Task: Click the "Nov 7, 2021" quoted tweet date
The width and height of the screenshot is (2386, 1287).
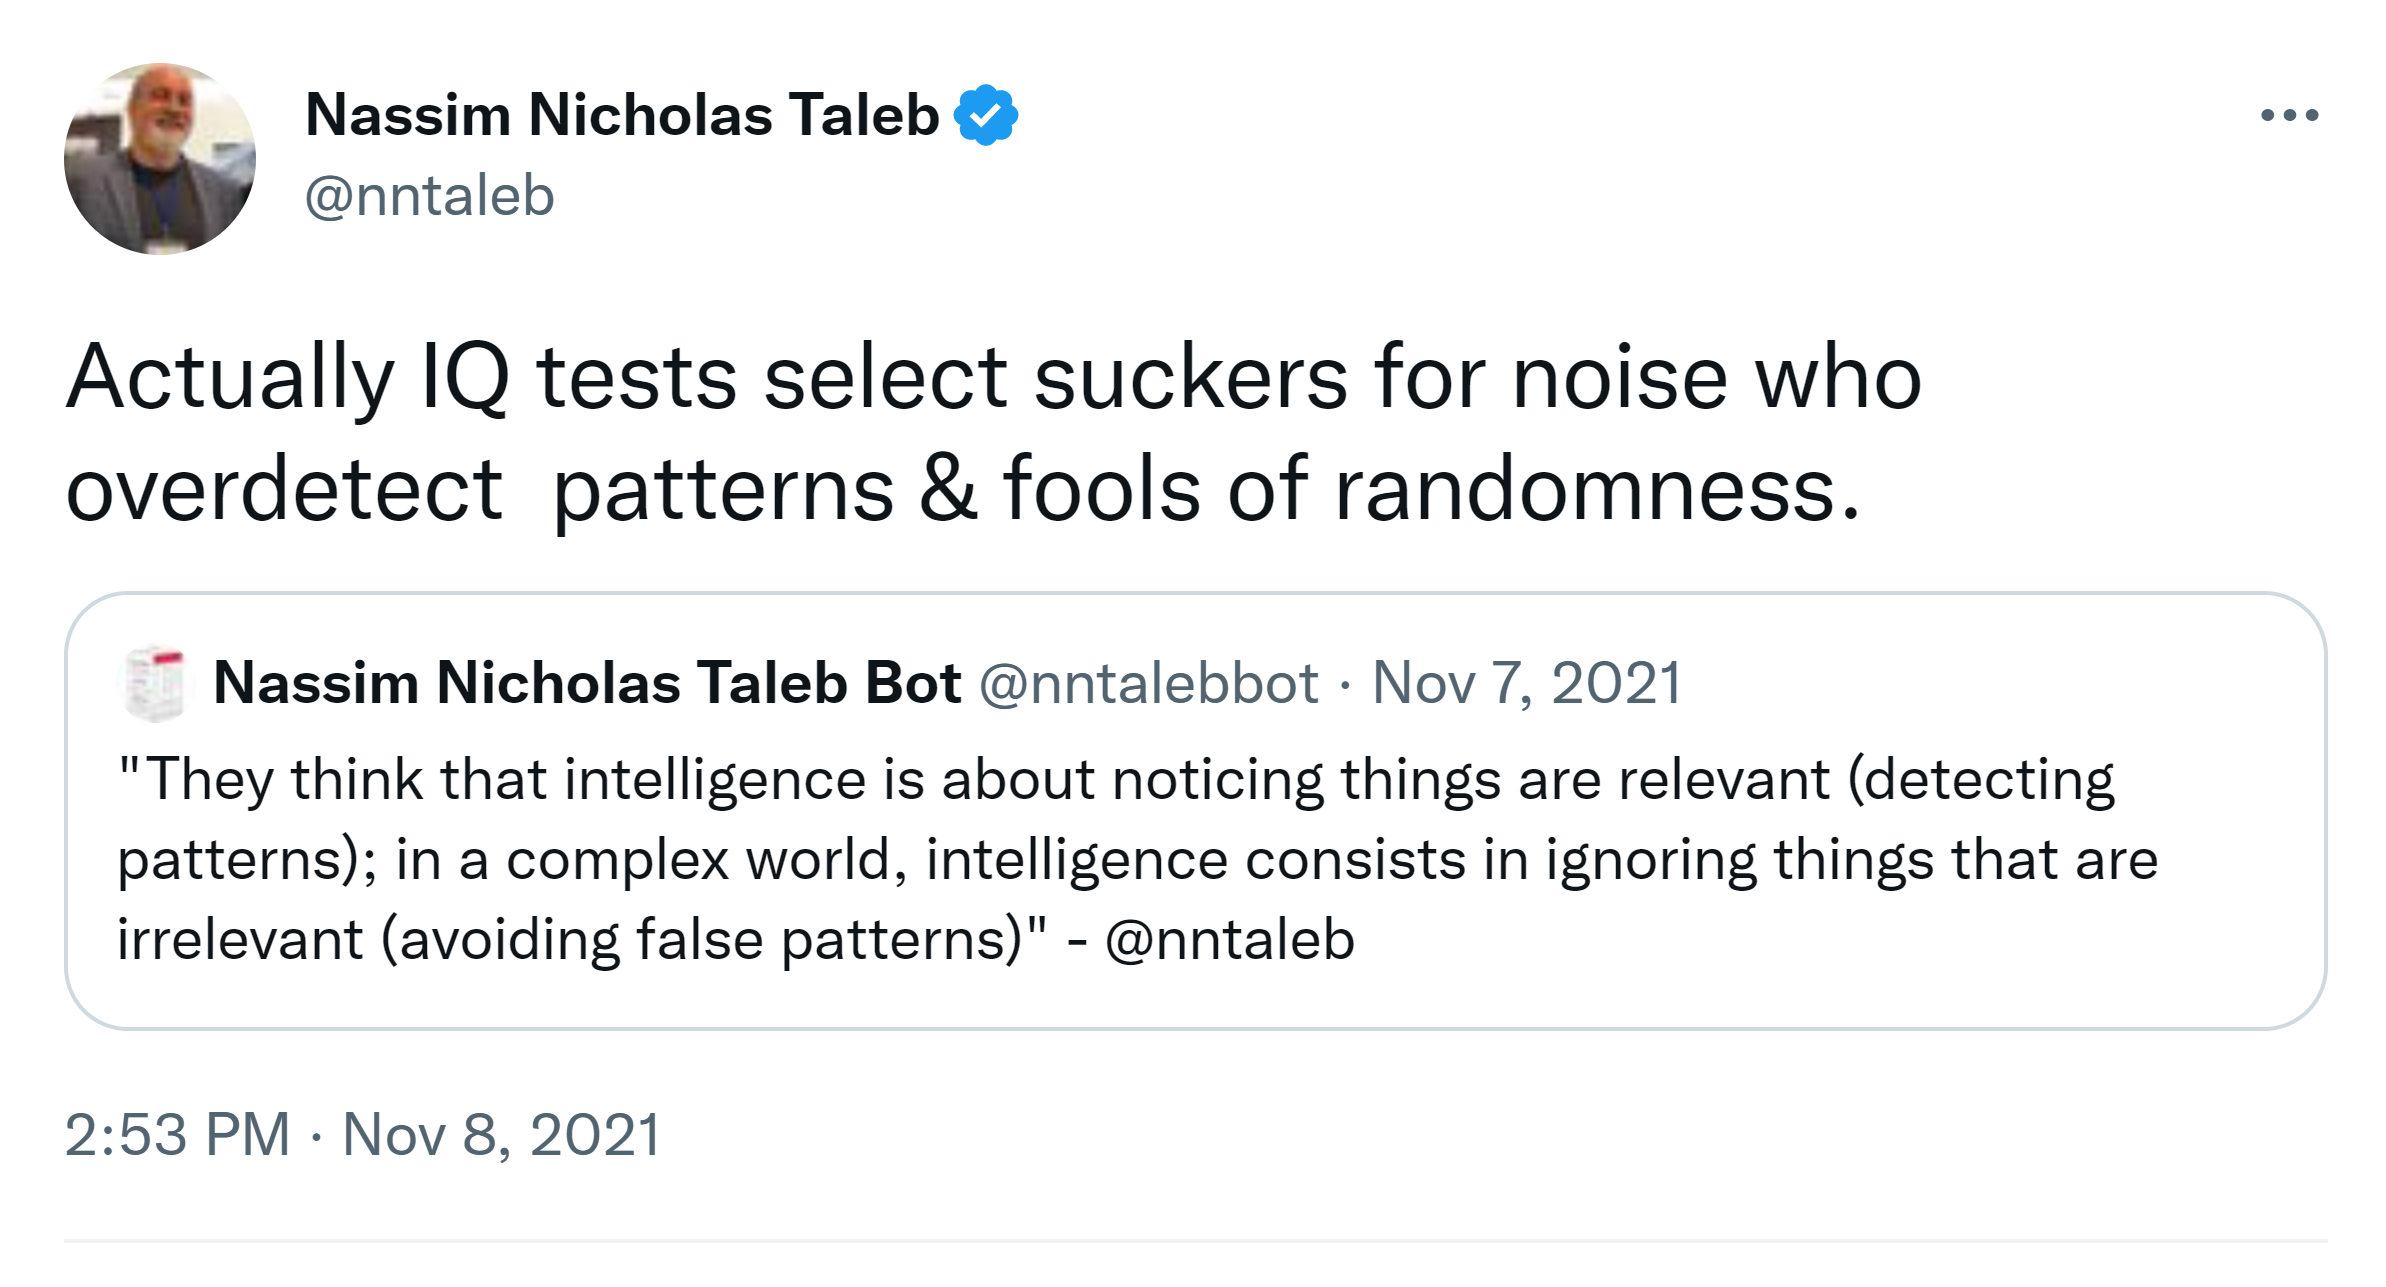Action: click(1526, 683)
